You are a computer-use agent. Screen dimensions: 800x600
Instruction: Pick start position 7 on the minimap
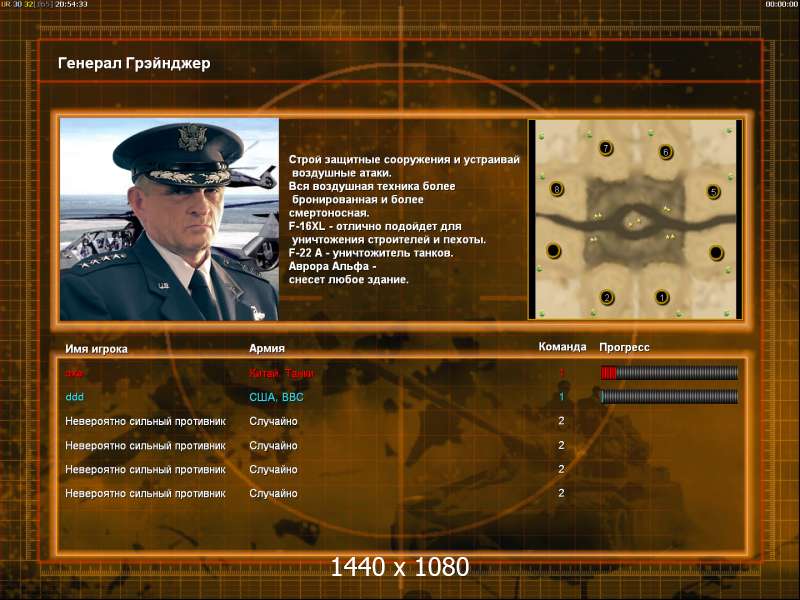[x=606, y=148]
